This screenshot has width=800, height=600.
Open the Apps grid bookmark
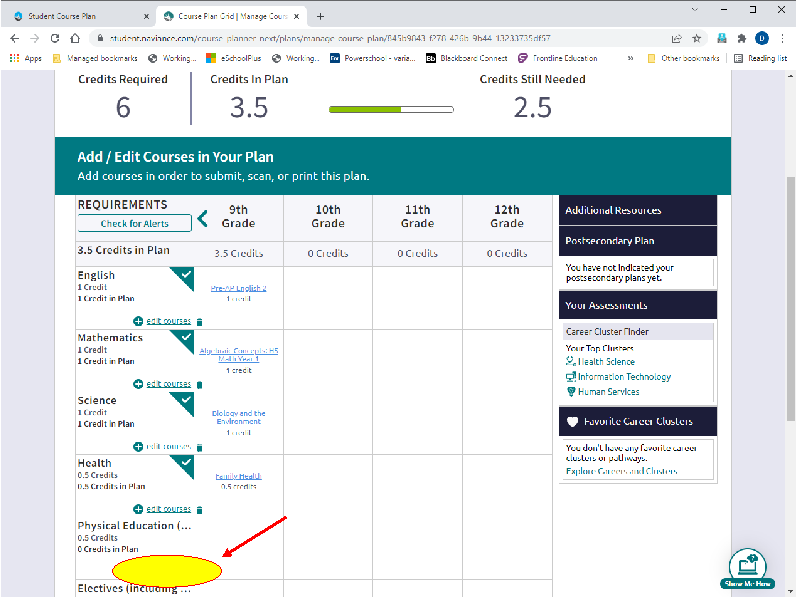[x=26, y=58]
